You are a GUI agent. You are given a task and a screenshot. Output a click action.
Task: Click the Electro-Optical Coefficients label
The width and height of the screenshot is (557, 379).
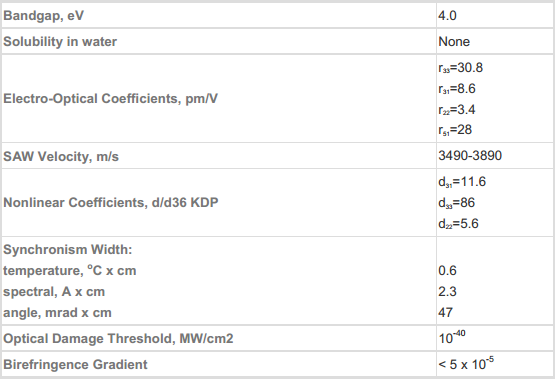click(x=110, y=98)
